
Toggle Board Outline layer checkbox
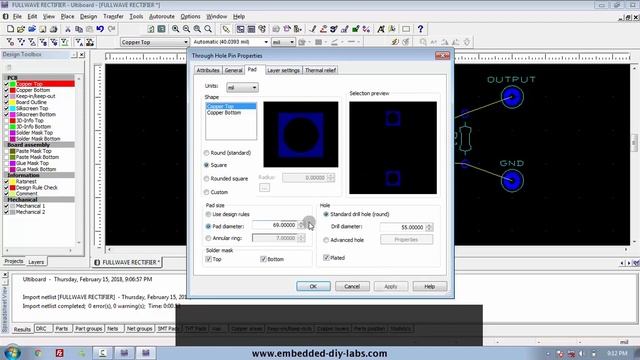6,102
